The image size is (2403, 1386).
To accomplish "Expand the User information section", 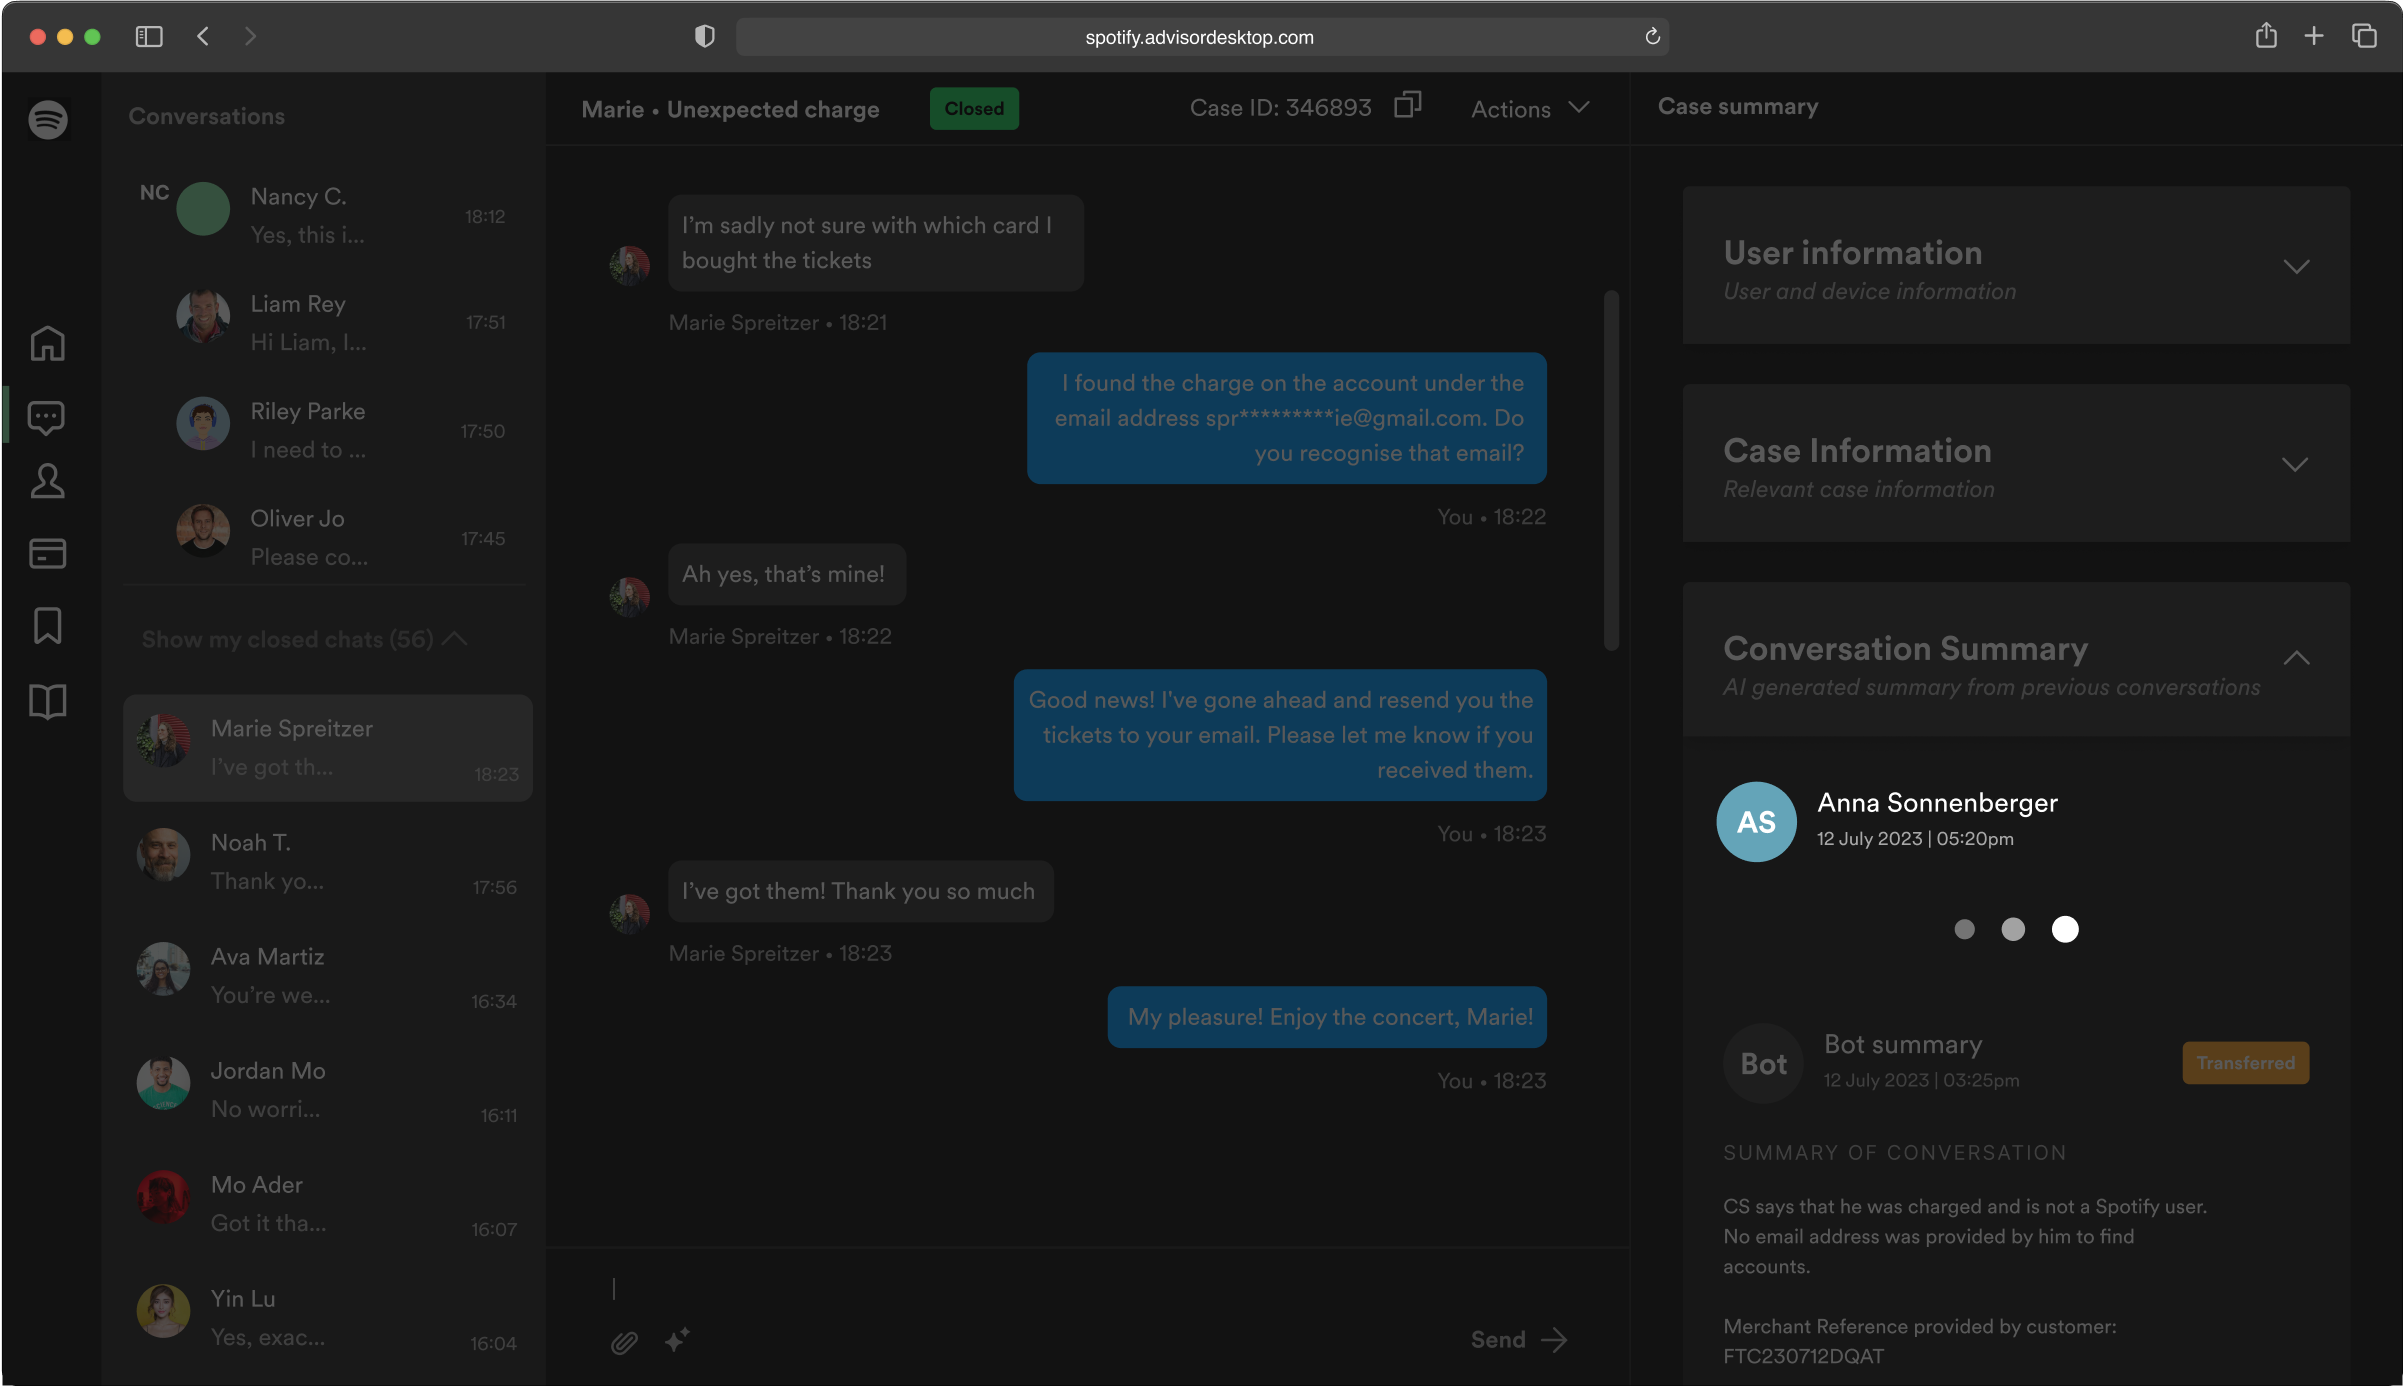I will 2296,267.
